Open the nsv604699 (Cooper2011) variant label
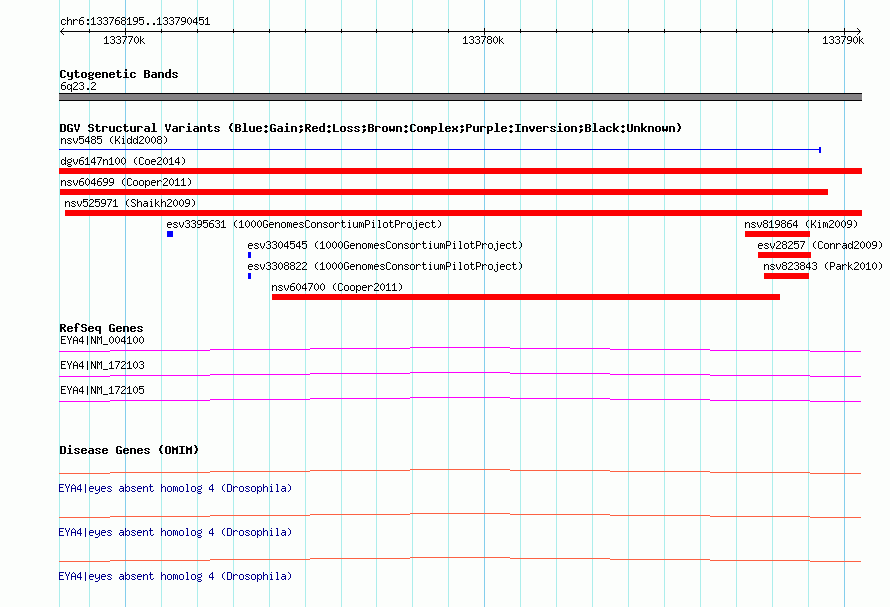The width and height of the screenshot is (890, 607). click(x=126, y=182)
